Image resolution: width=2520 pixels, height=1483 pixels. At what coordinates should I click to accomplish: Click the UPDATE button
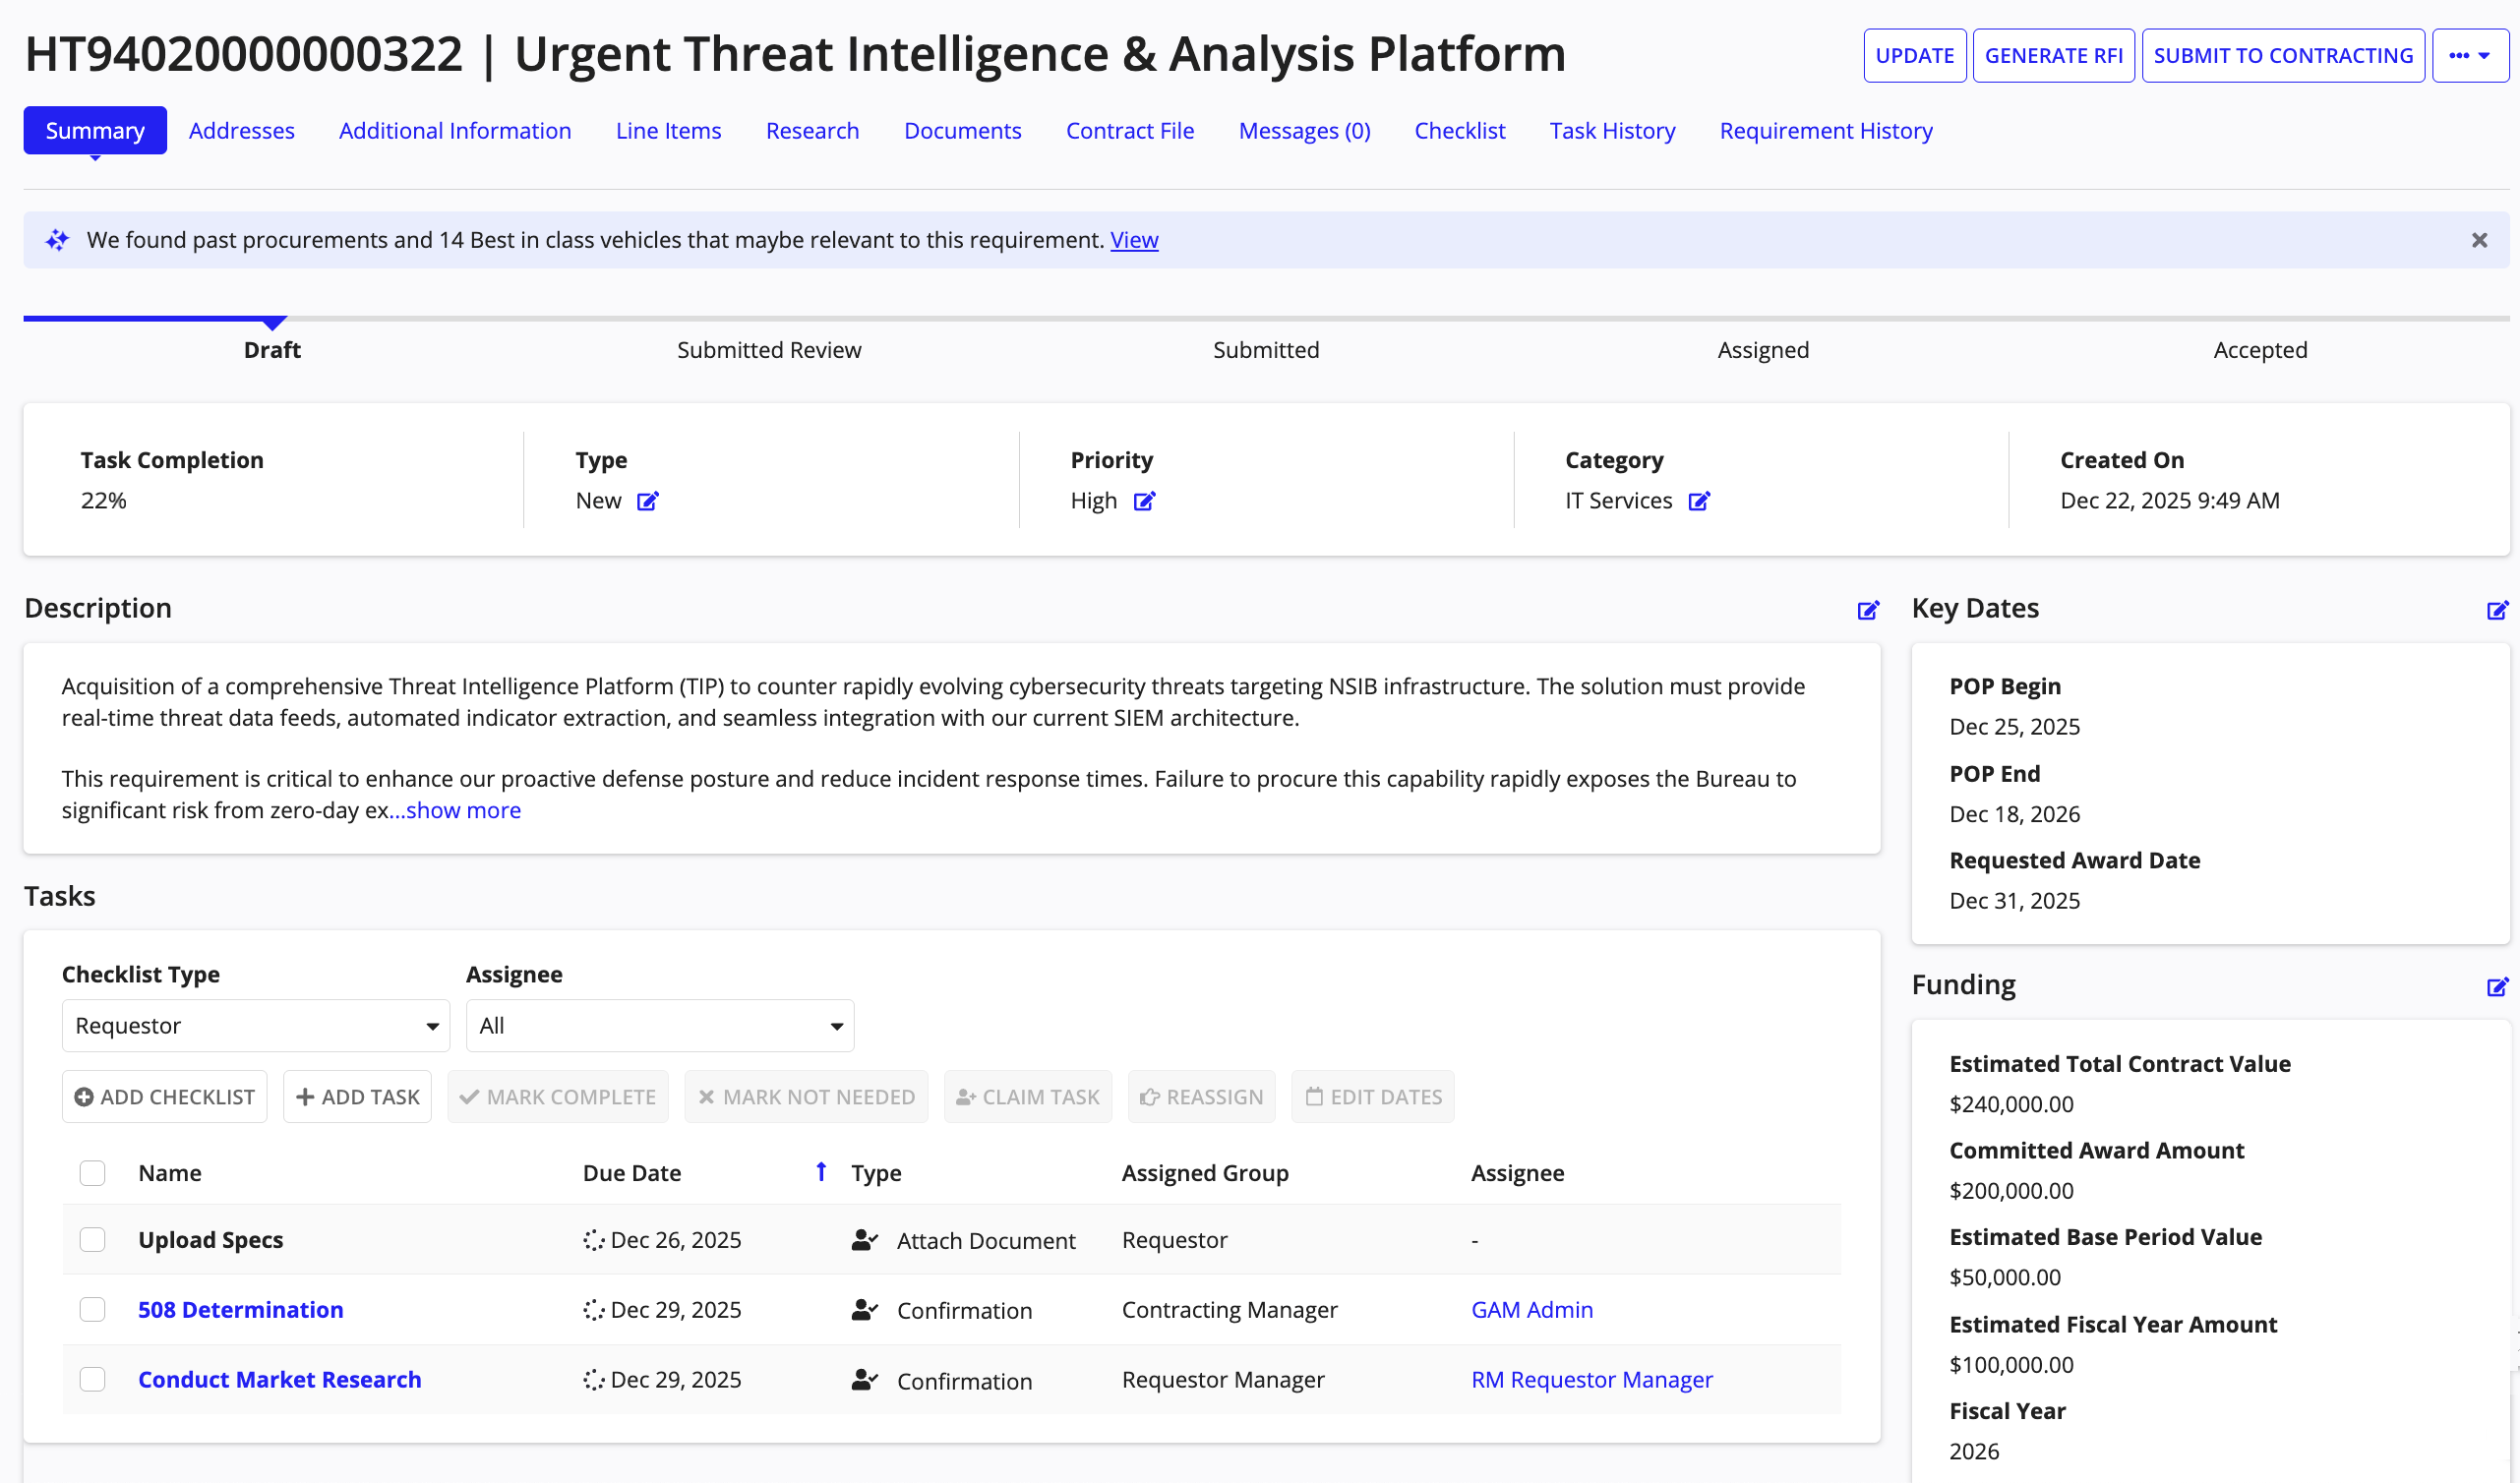pos(1914,56)
